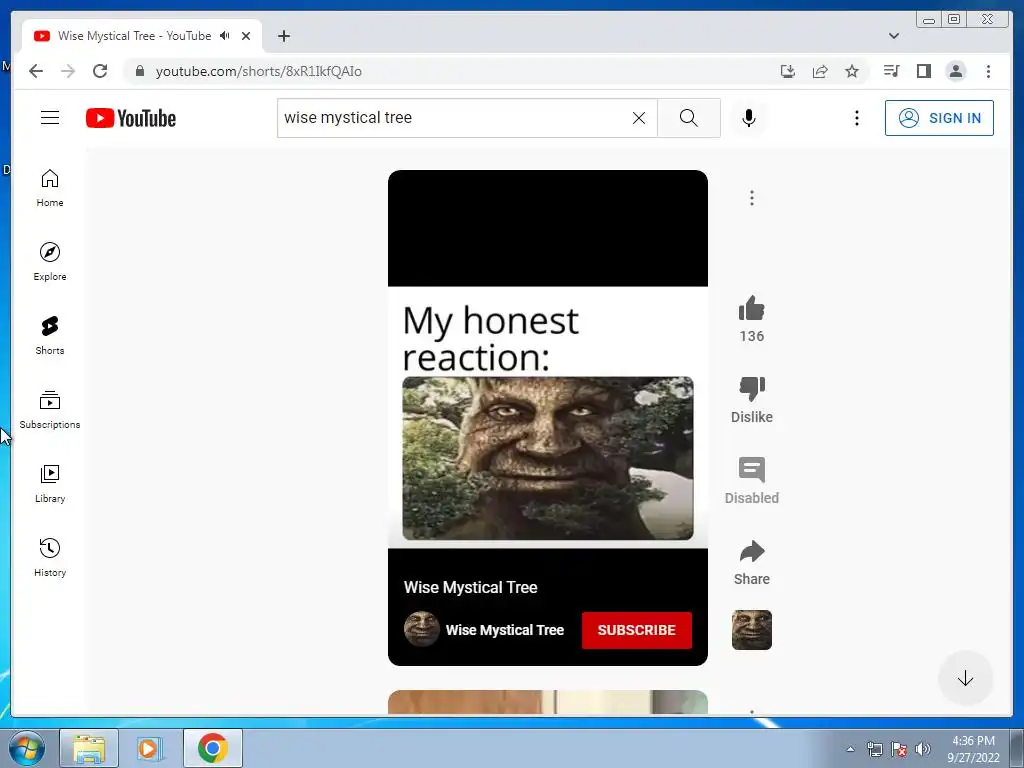Click Chrome taskbar icon
Viewport: 1024px width, 768px height.
pos(212,748)
